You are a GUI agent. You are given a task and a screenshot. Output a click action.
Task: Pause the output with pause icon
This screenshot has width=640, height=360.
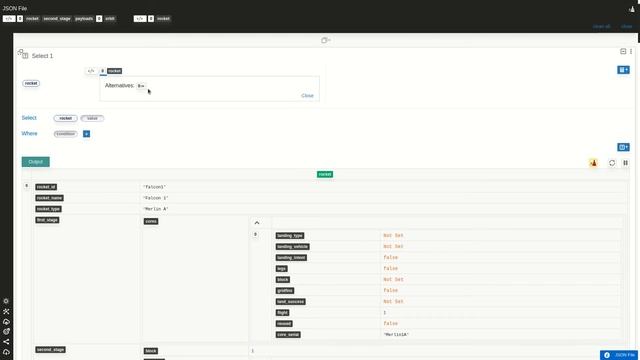pos(625,163)
